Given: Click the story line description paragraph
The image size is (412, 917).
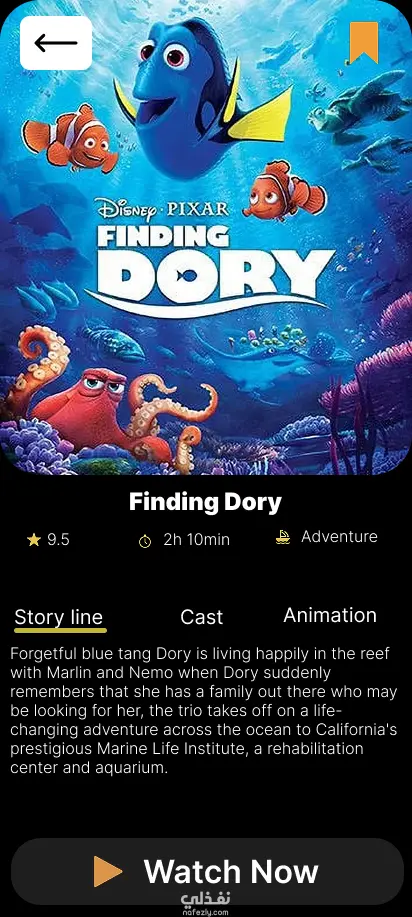Looking at the screenshot, I should pos(204,711).
